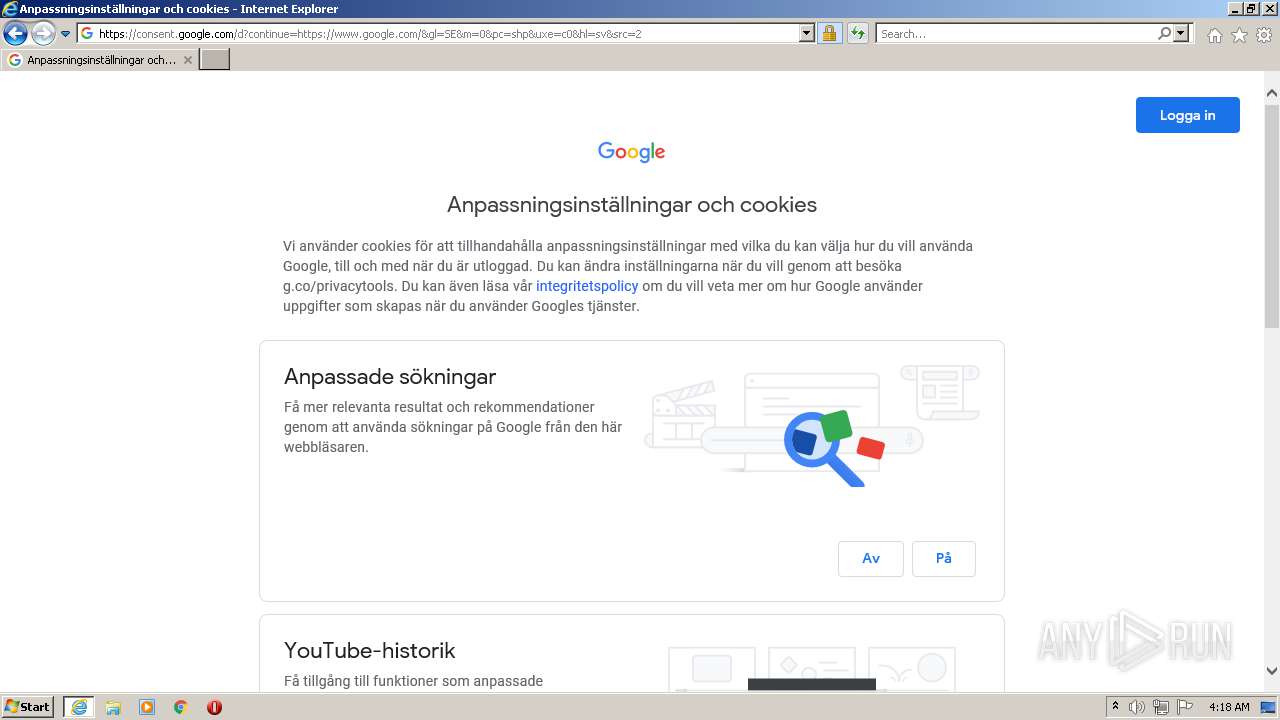This screenshot has width=1280, height=720.
Task: Open the recent pages dropdown arrow
Action: click(65, 34)
